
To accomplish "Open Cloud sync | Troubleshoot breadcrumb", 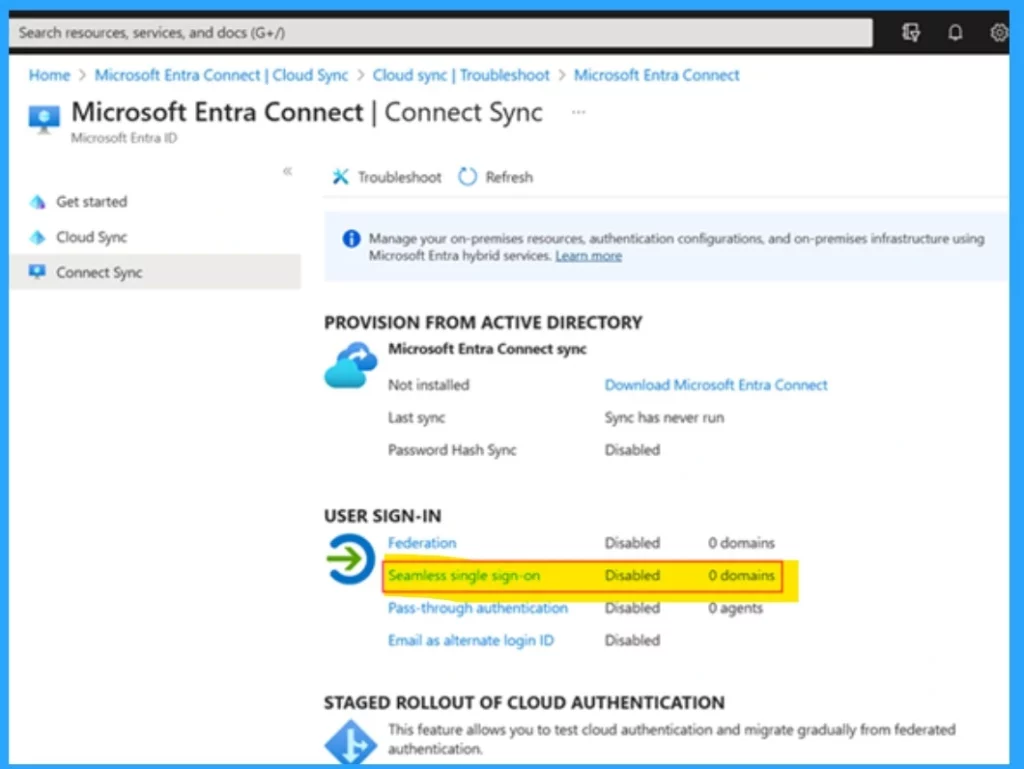I will (x=461, y=75).
